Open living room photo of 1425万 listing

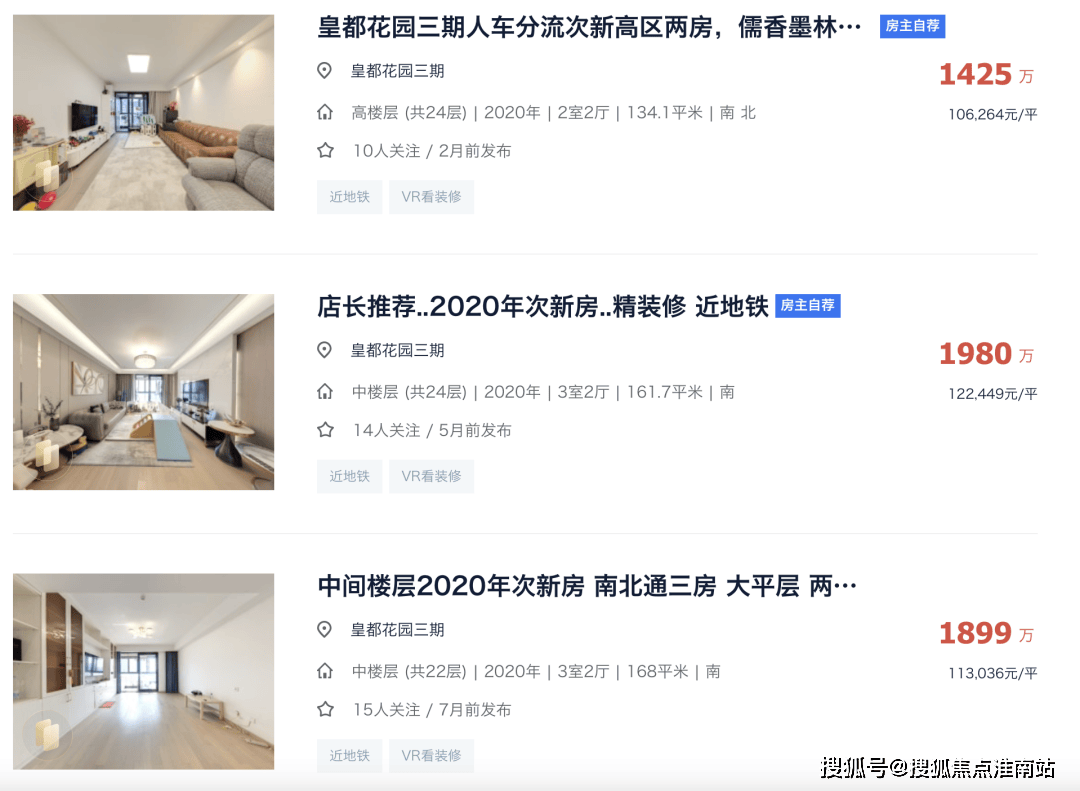pyautogui.click(x=143, y=112)
